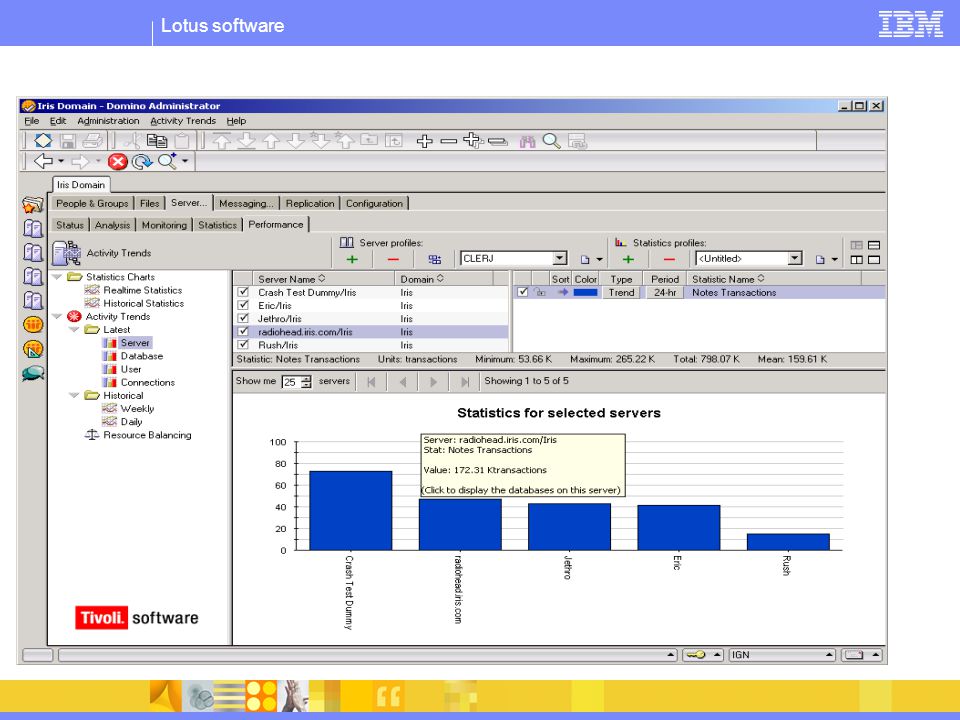Screen dimensions: 960x720
Task: Click the back navigation arrow
Action: (x=43, y=162)
